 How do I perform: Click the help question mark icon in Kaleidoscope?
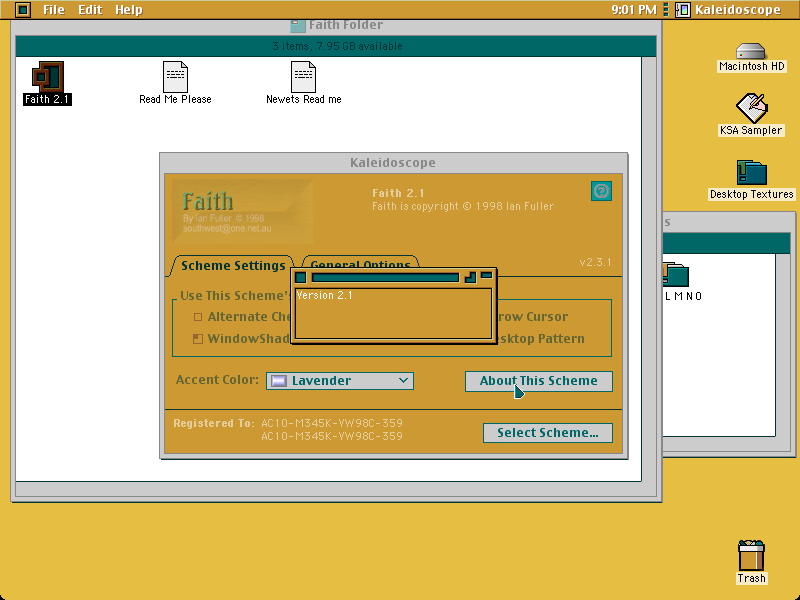coord(601,191)
